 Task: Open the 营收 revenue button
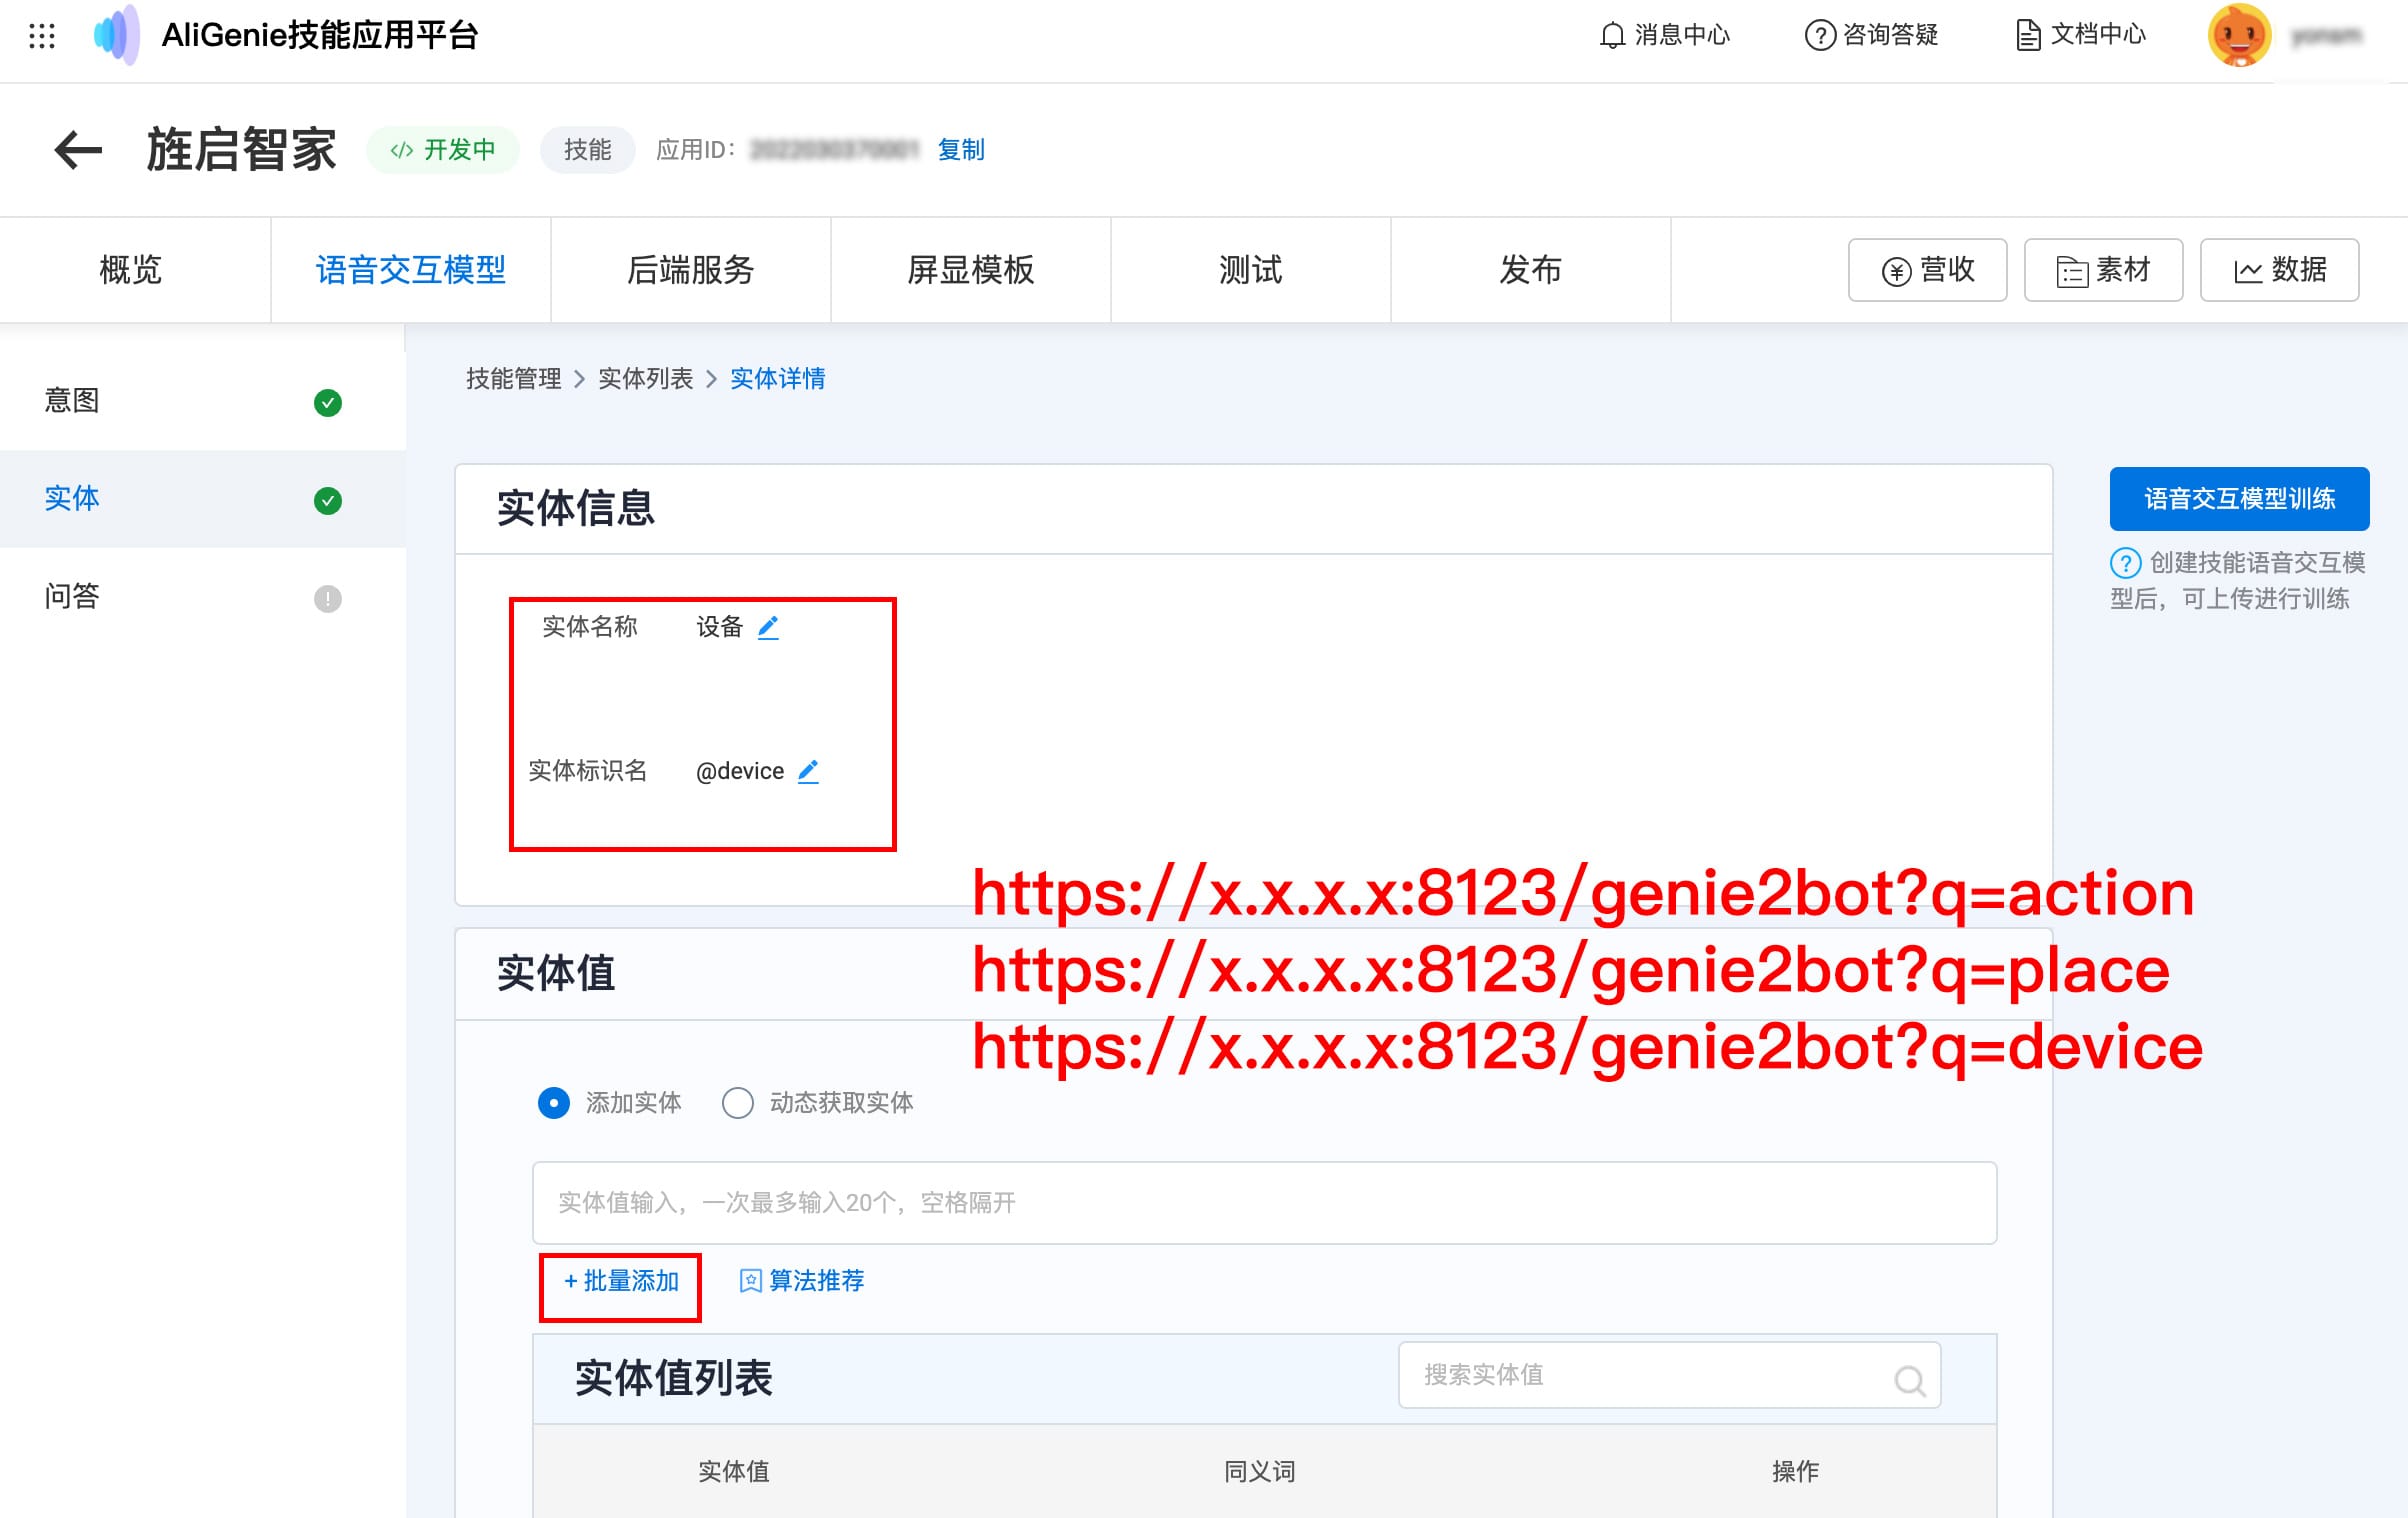[1928, 270]
